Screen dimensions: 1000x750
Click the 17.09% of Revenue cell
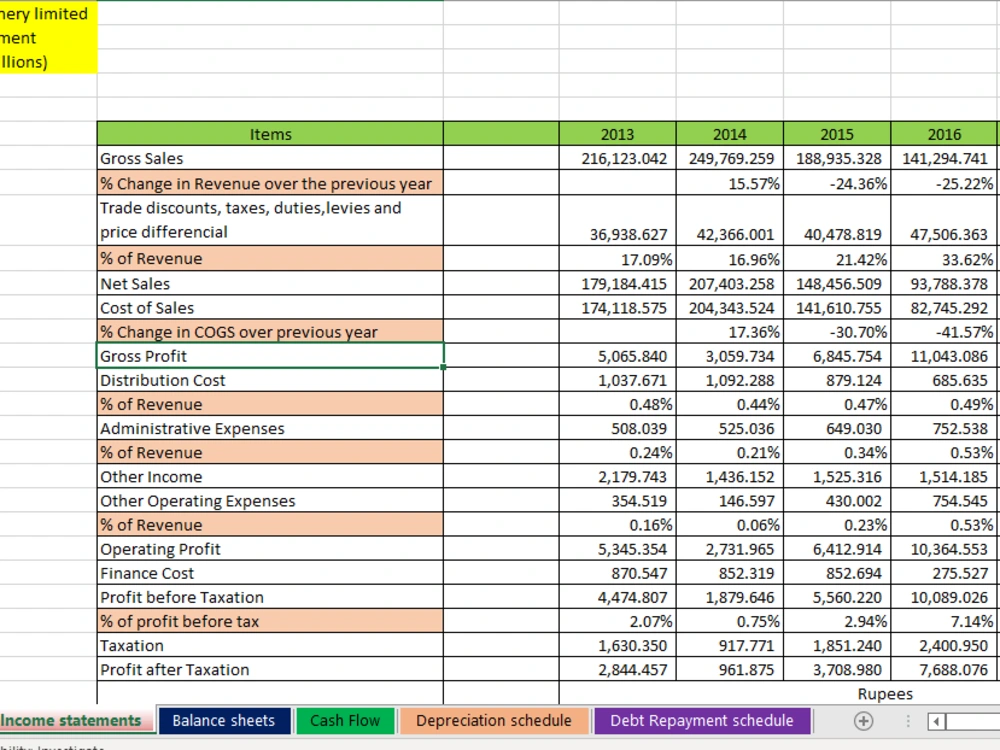click(x=617, y=258)
